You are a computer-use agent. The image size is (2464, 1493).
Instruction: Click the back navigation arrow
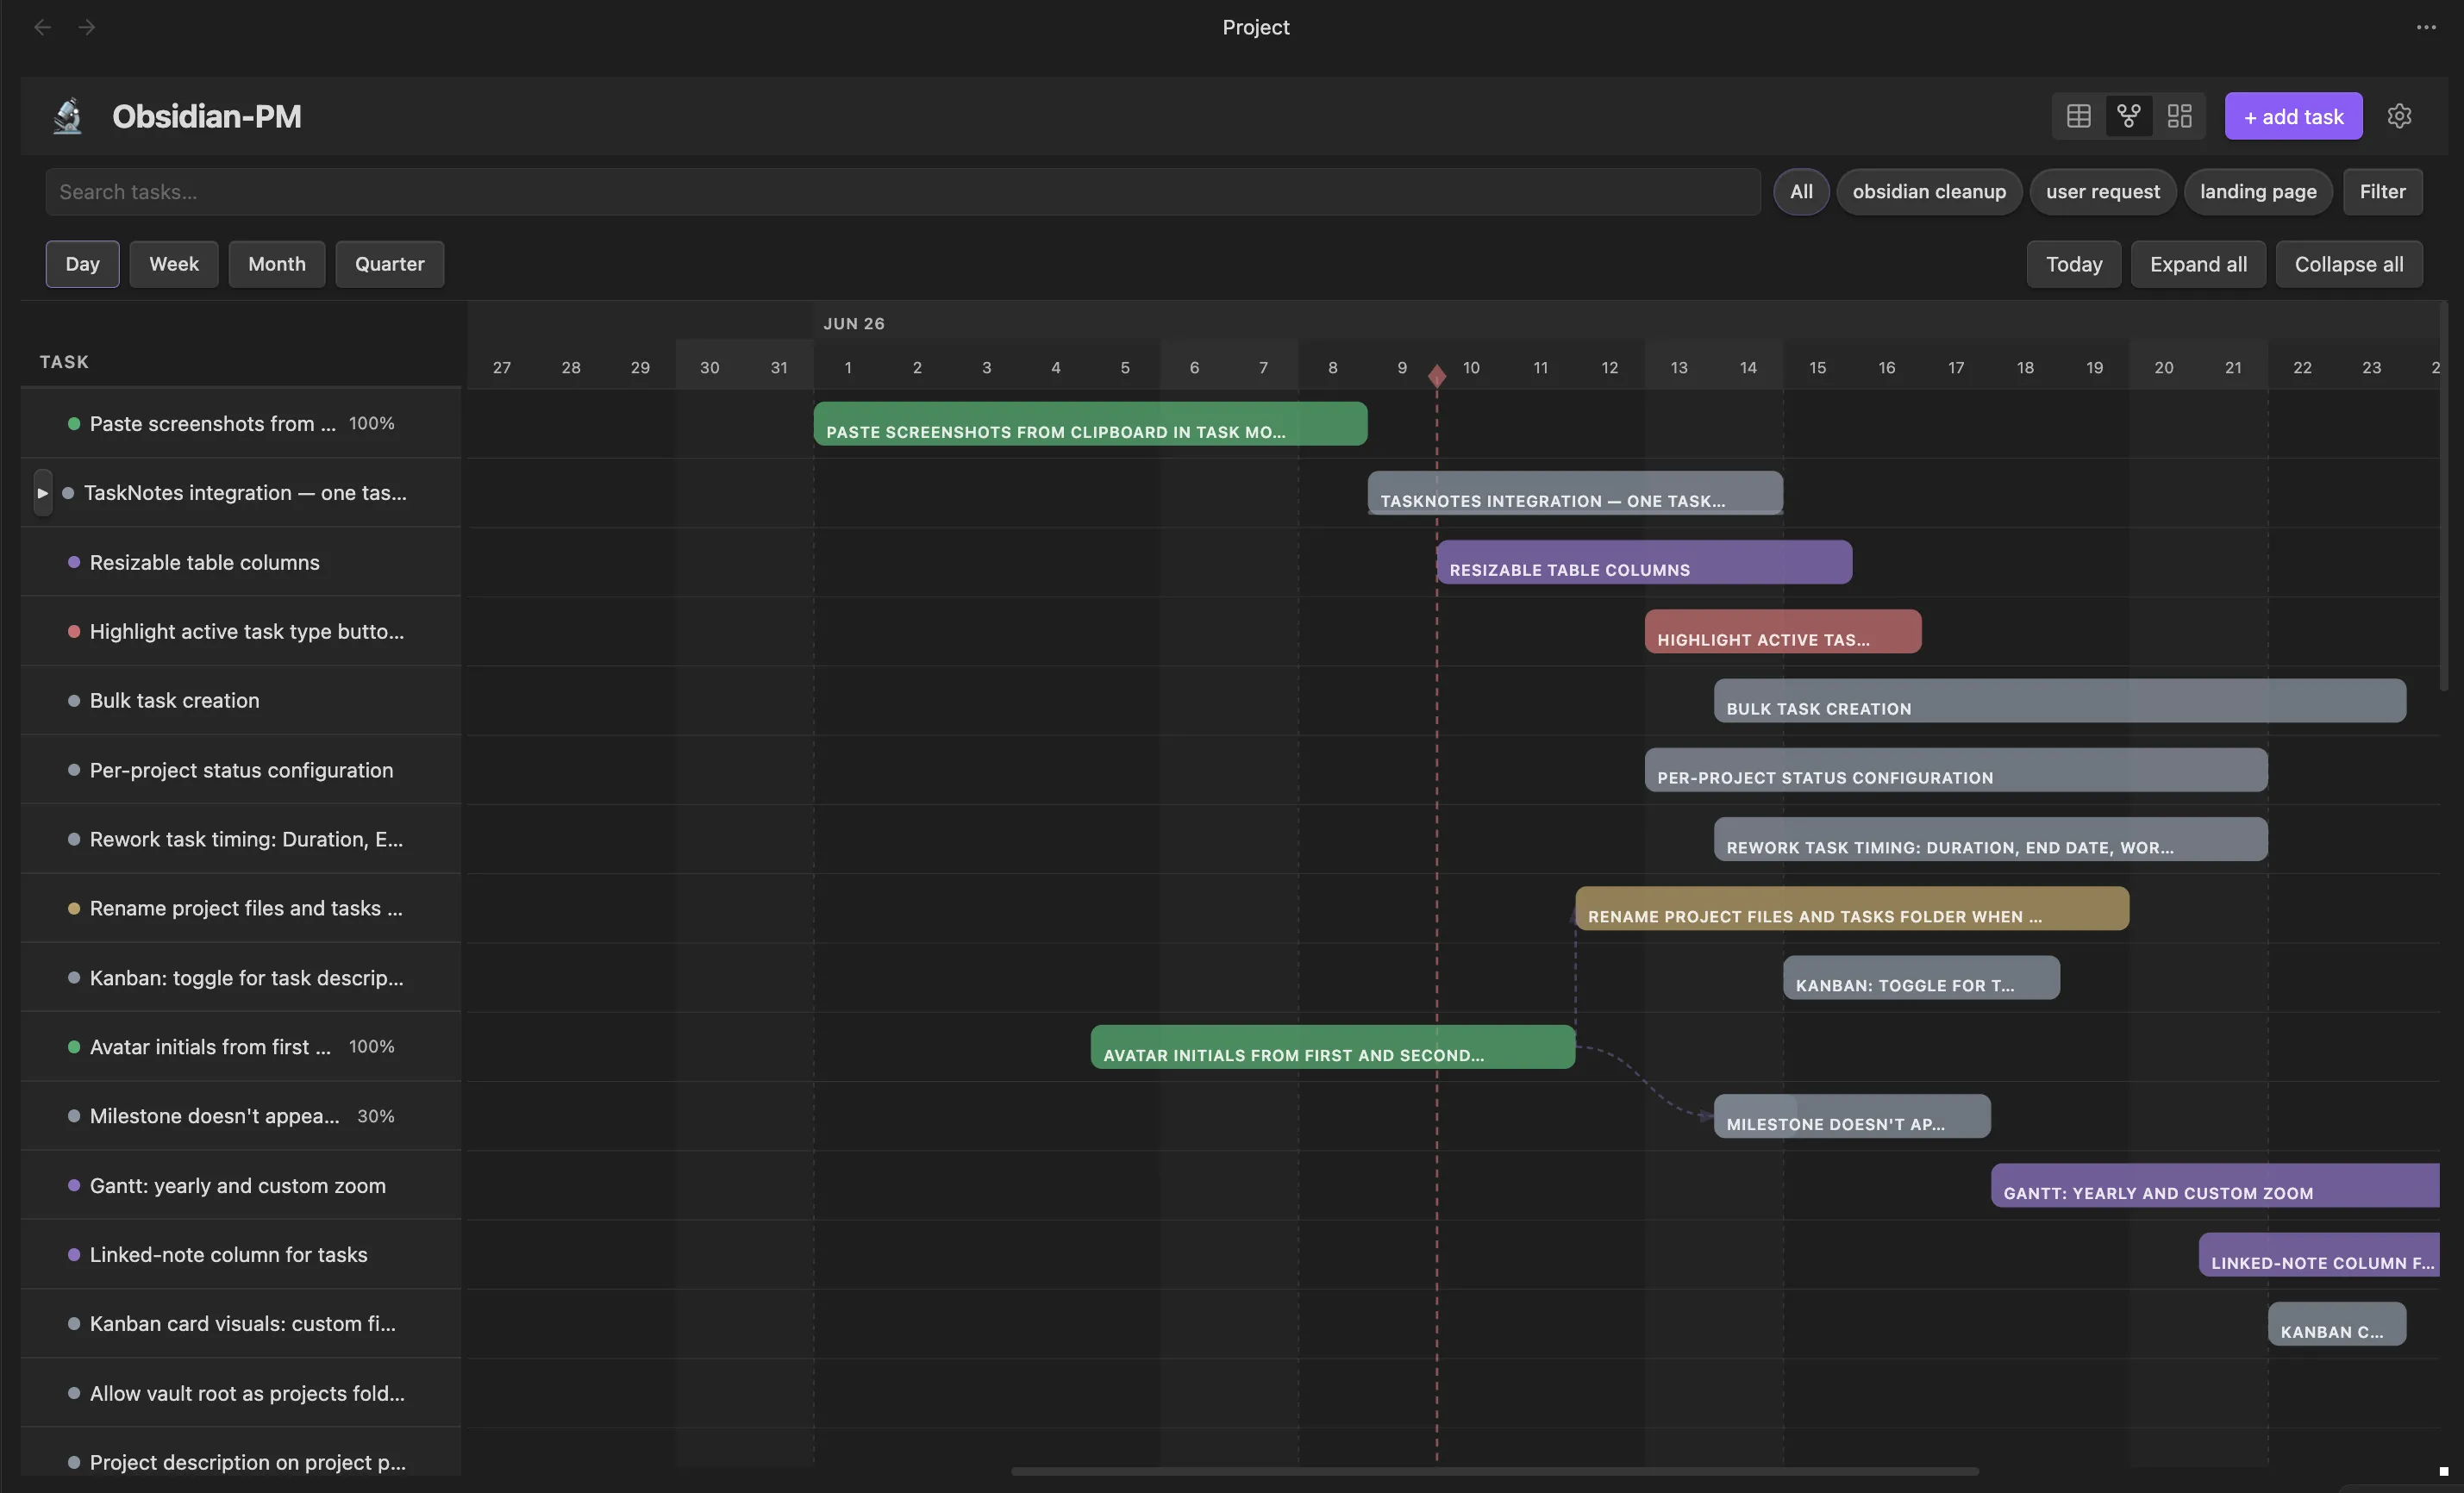click(x=42, y=27)
